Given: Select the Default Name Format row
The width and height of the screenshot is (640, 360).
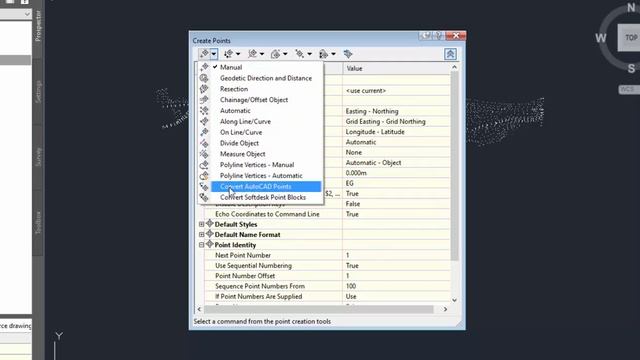Looking at the screenshot, I should coord(247,234).
